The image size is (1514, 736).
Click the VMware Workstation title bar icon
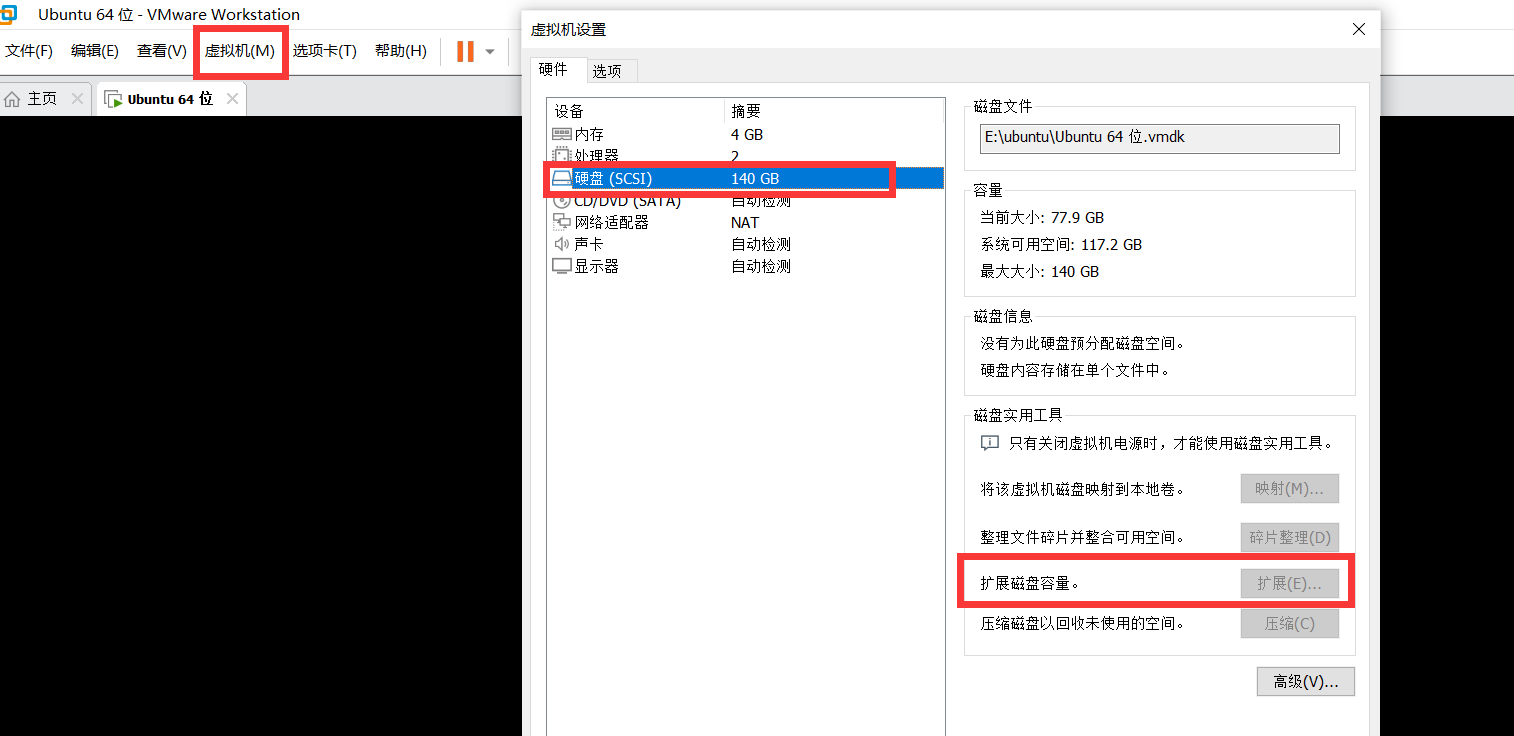pyautogui.click(x=8, y=14)
